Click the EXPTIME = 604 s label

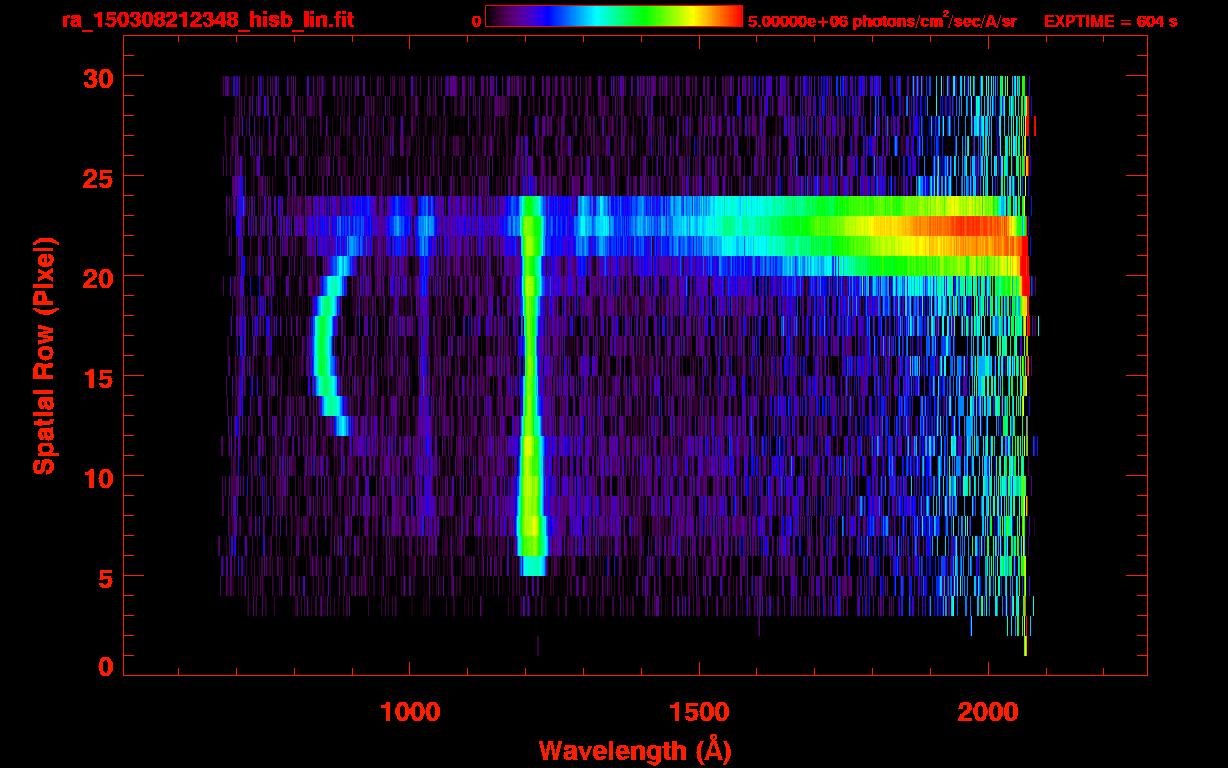pyautogui.click(x=1110, y=21)
